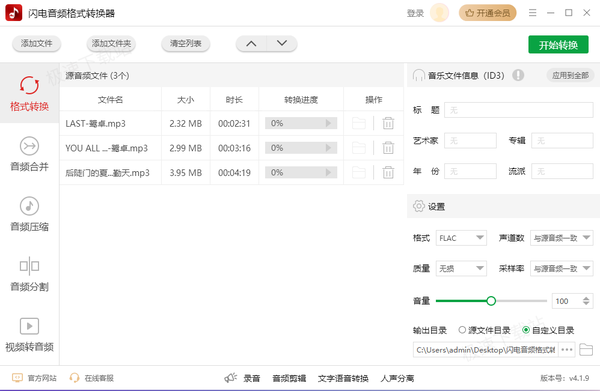Click the megaphone icon in bottom bar
Viewport: 600px width, 391px height.
point(231,378)
